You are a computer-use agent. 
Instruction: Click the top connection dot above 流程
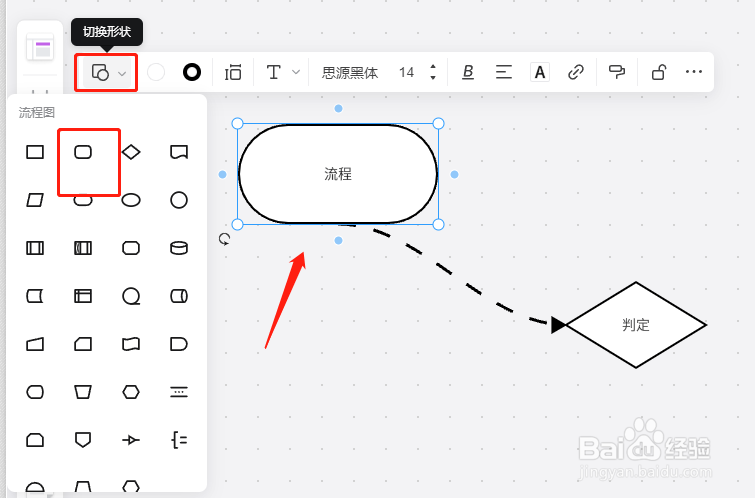[x=338, y=109]
